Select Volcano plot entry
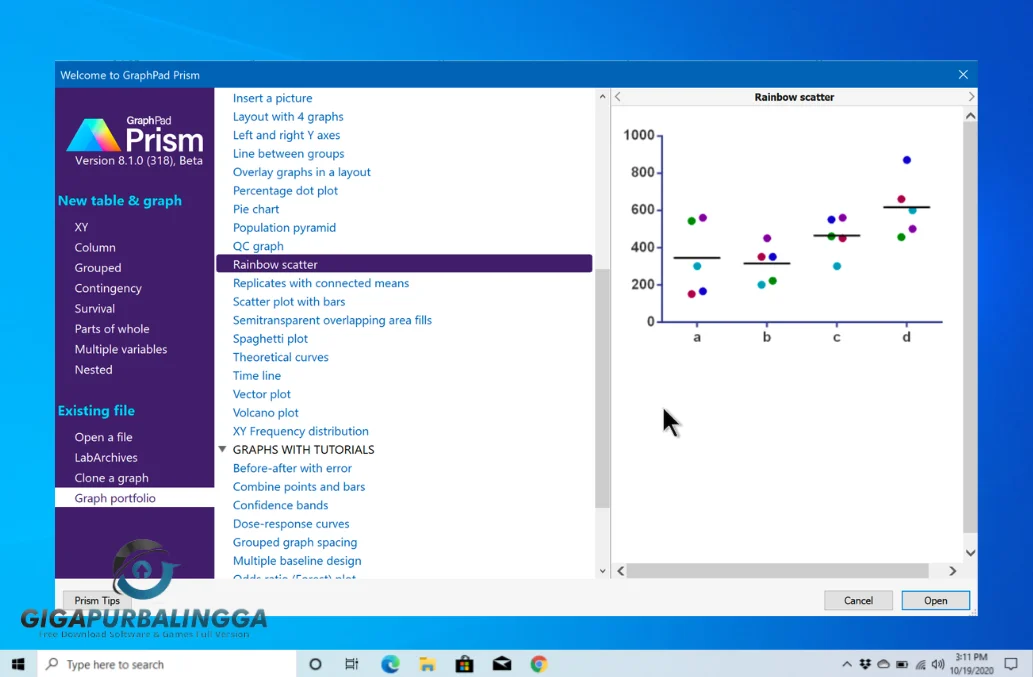This screenshot has height=677, width=1033. pos(265,412)
